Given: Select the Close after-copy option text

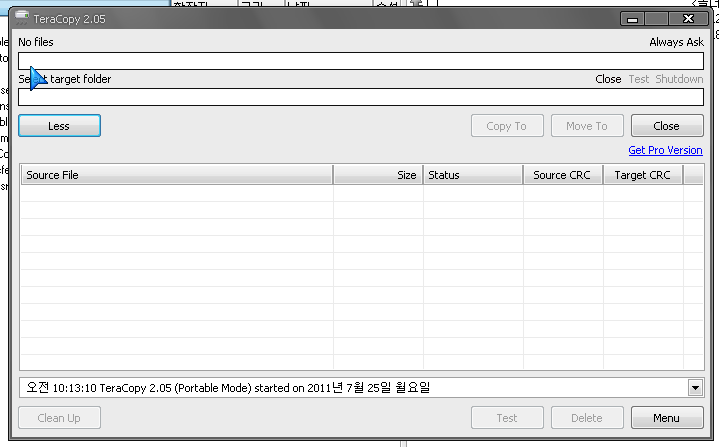Looking at the screenshot, I should [x=608, y=79].
